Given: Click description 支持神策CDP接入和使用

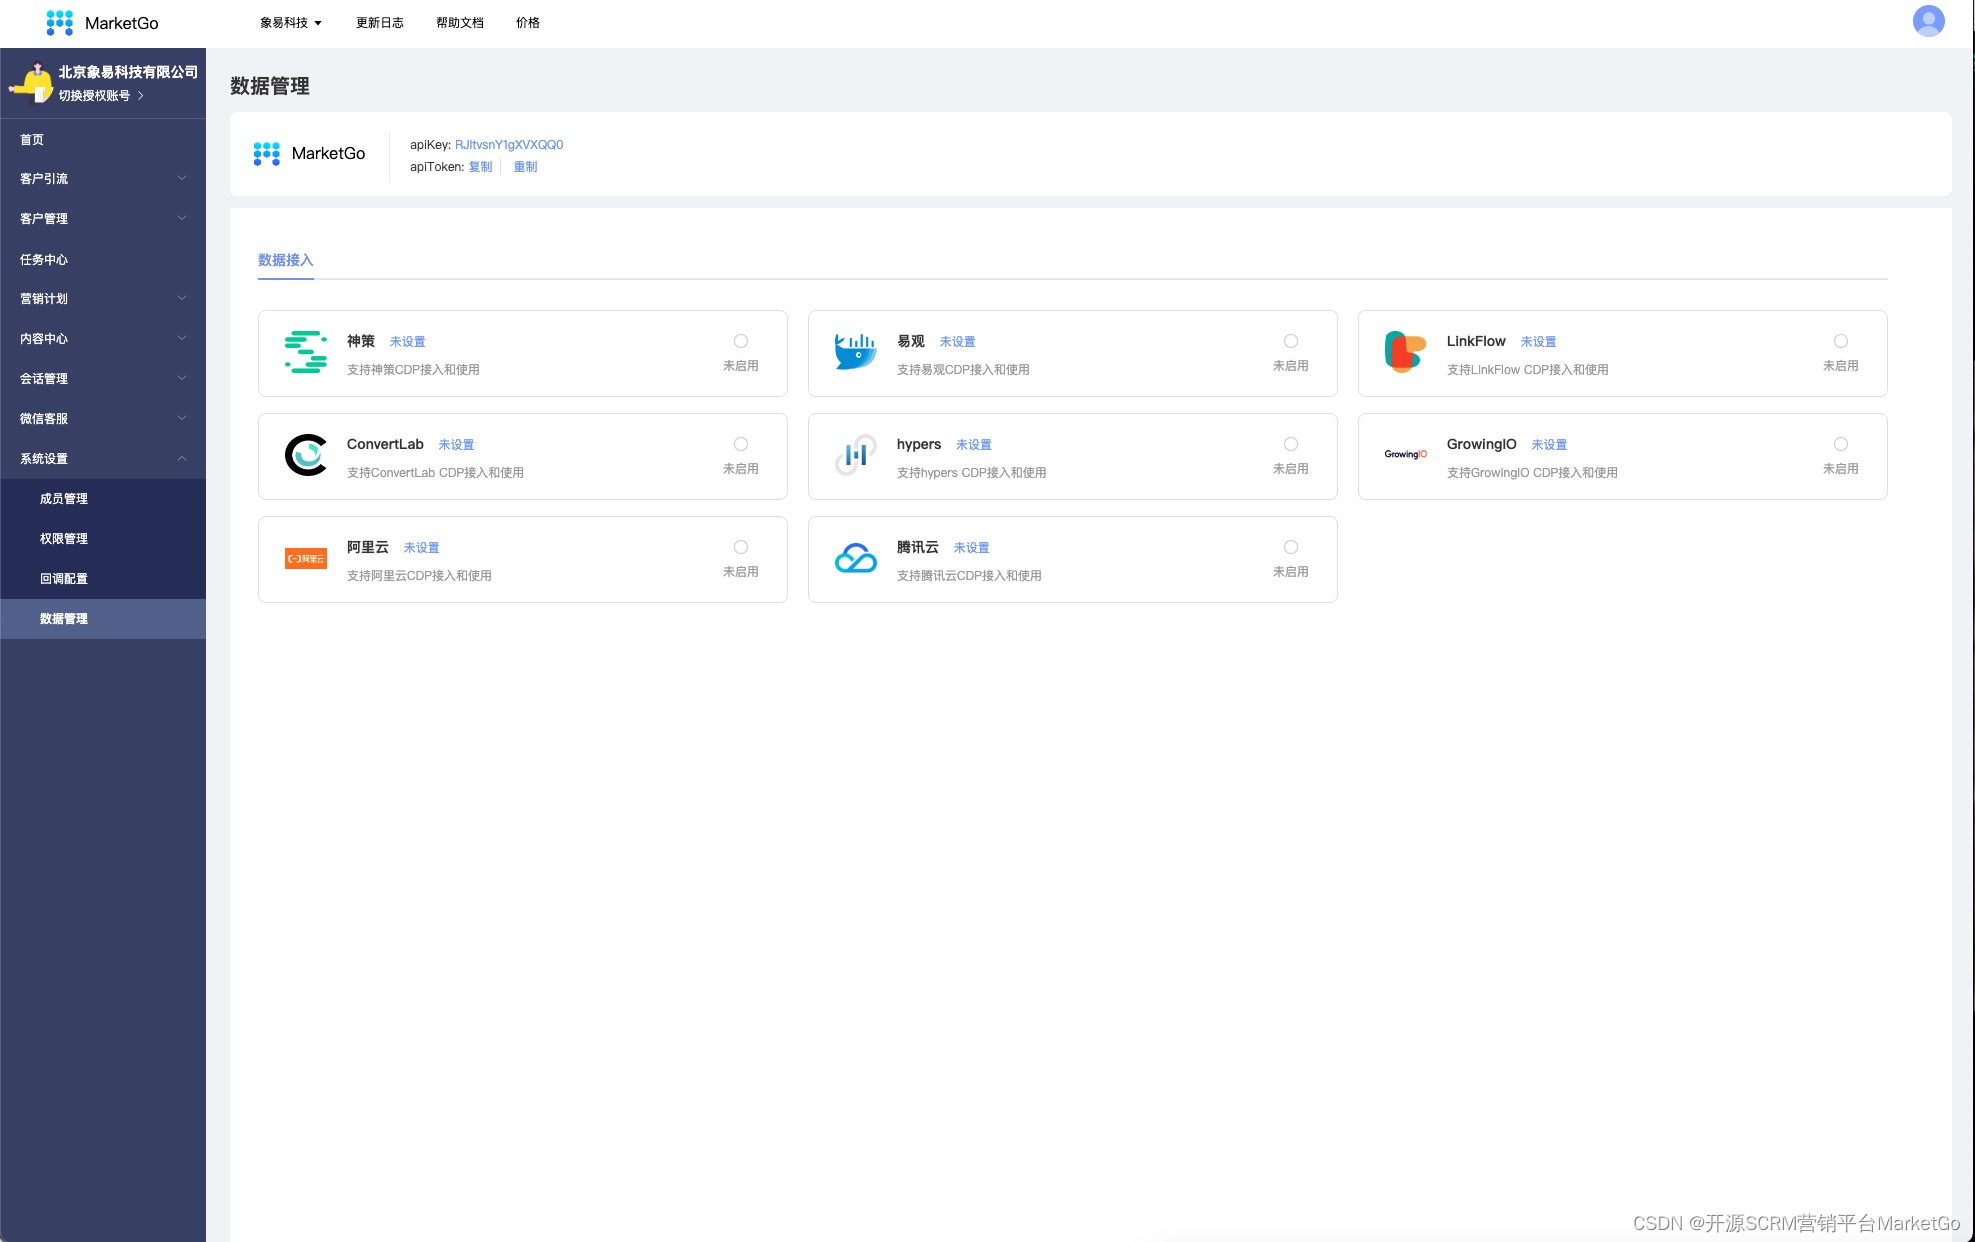Looking at the screenshot, I should tap(413, 370).
